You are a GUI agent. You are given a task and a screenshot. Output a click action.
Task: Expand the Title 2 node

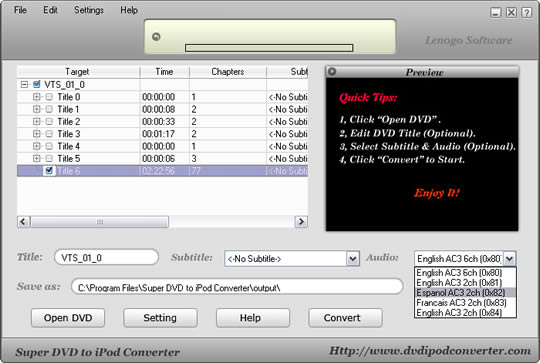coord(37,122)
